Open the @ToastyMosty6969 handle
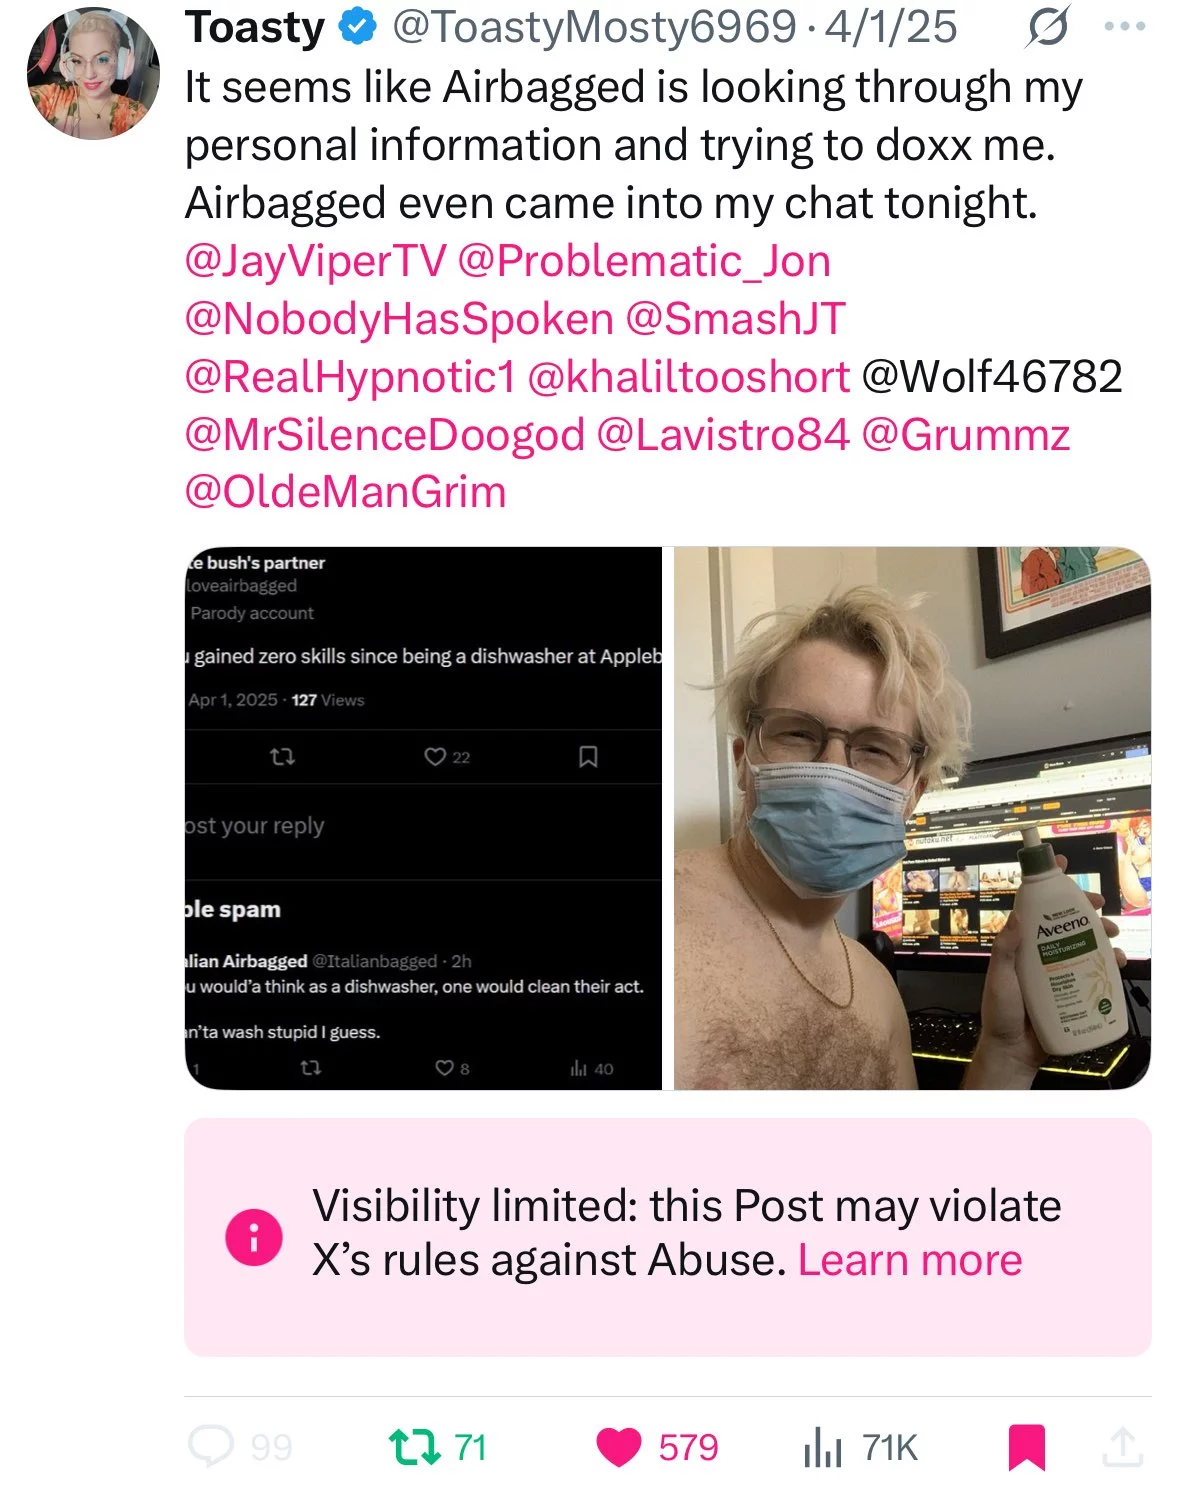Image resolution: width=1178 pixels, height=1505 pixels. pos(594,28)
